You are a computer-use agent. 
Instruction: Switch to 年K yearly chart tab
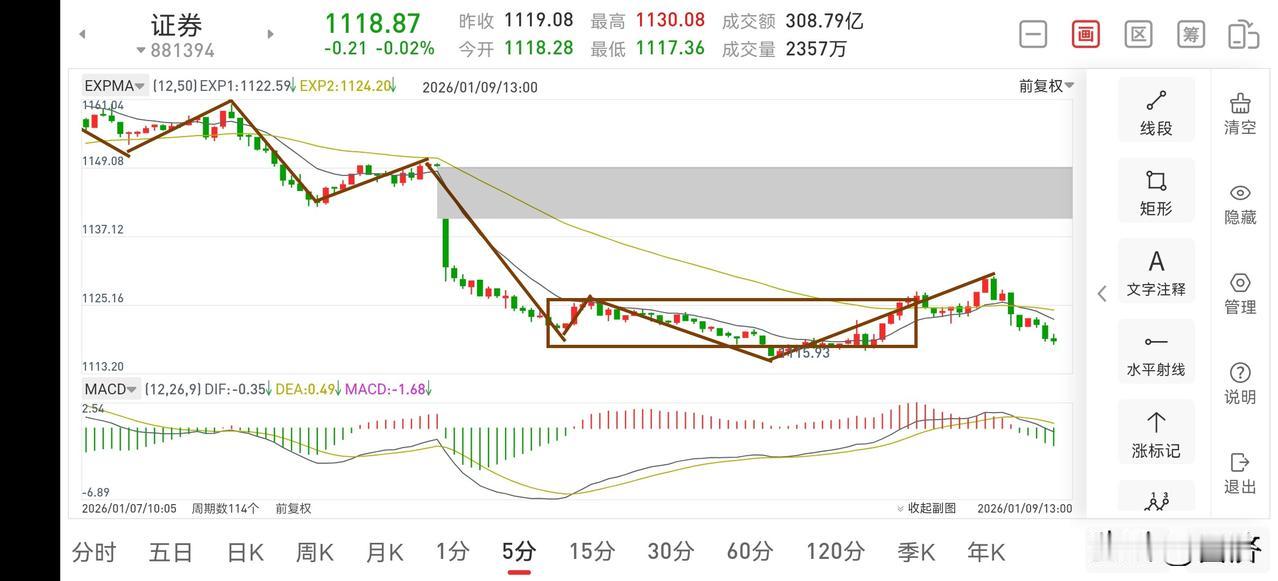pyautogui.click(x=986, y=551)
